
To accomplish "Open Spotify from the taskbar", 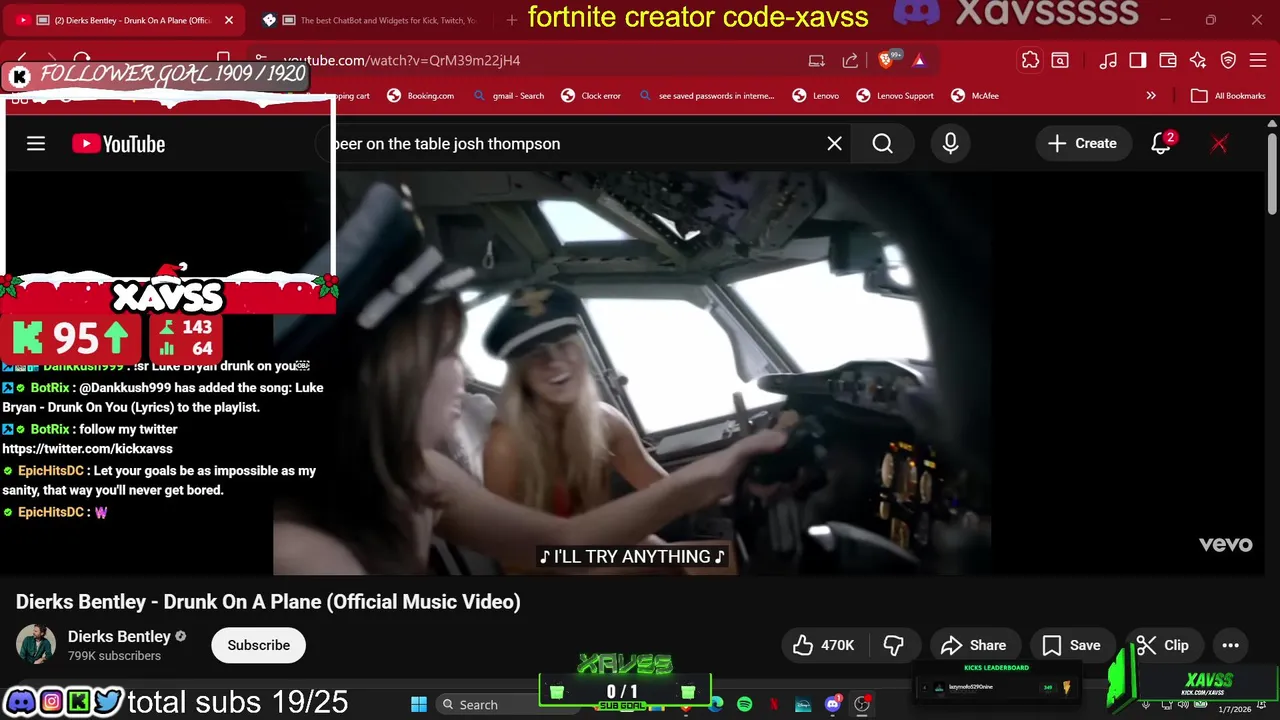I will tap(744, 704).
